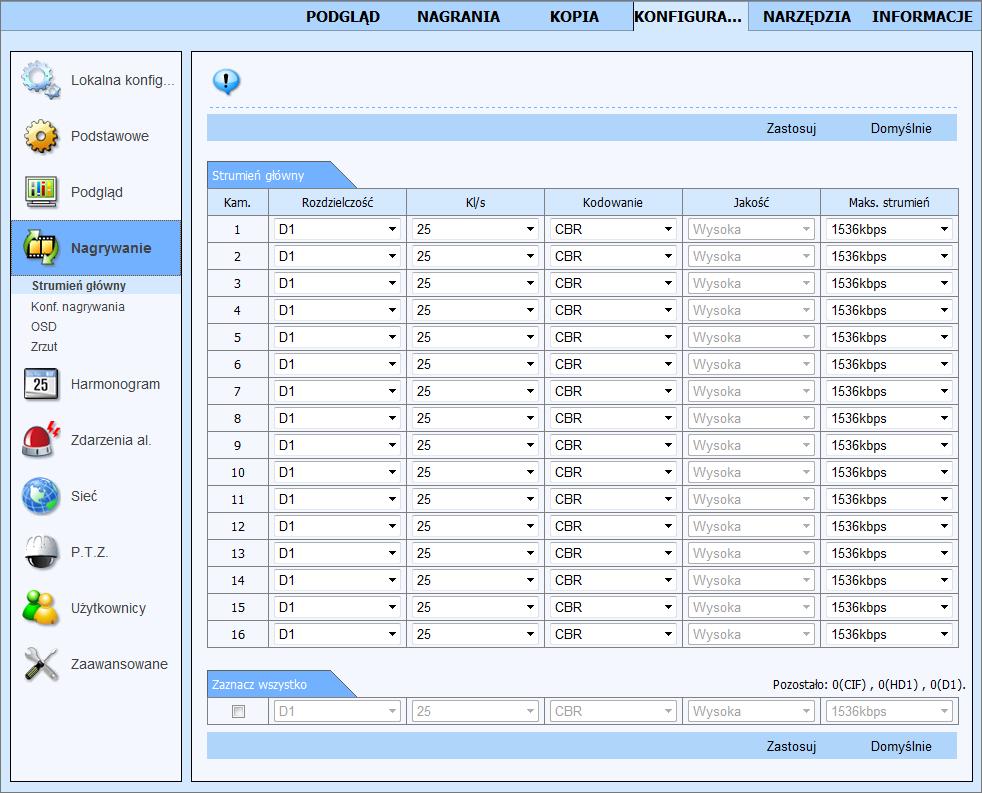
Task: Click the Pozostało remaining resources text
Action: (x=869, y=685)
